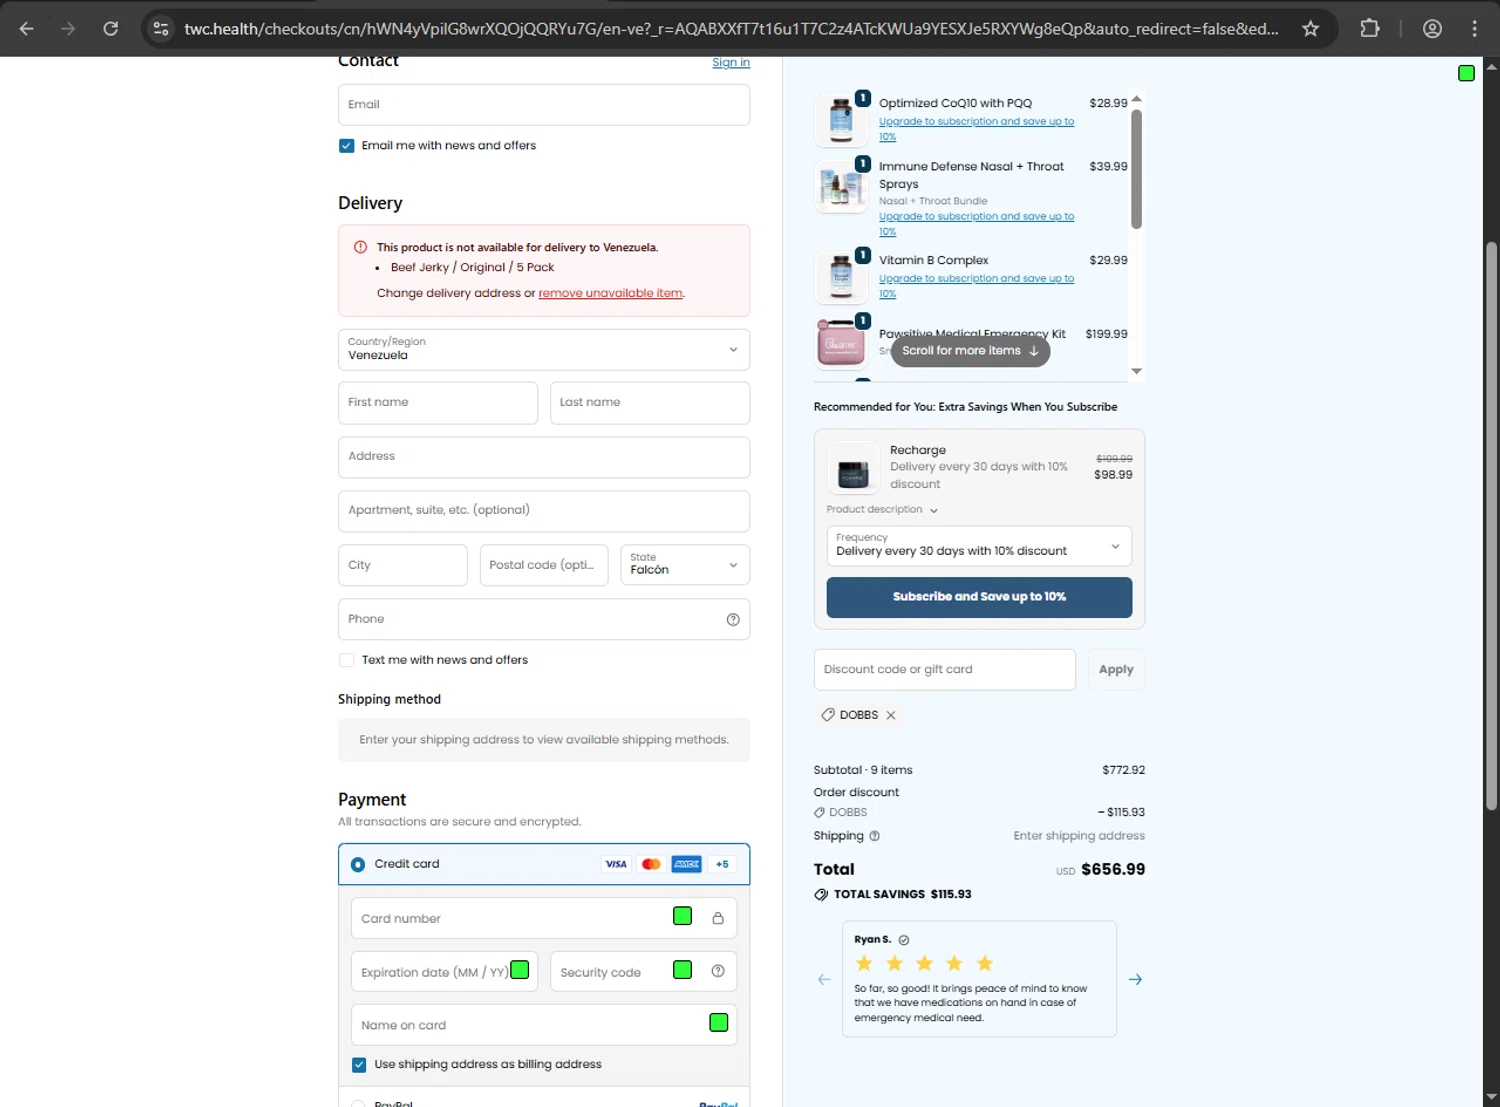Click the Amex card icon
1500x1107 pixels.
click(686, 864)
